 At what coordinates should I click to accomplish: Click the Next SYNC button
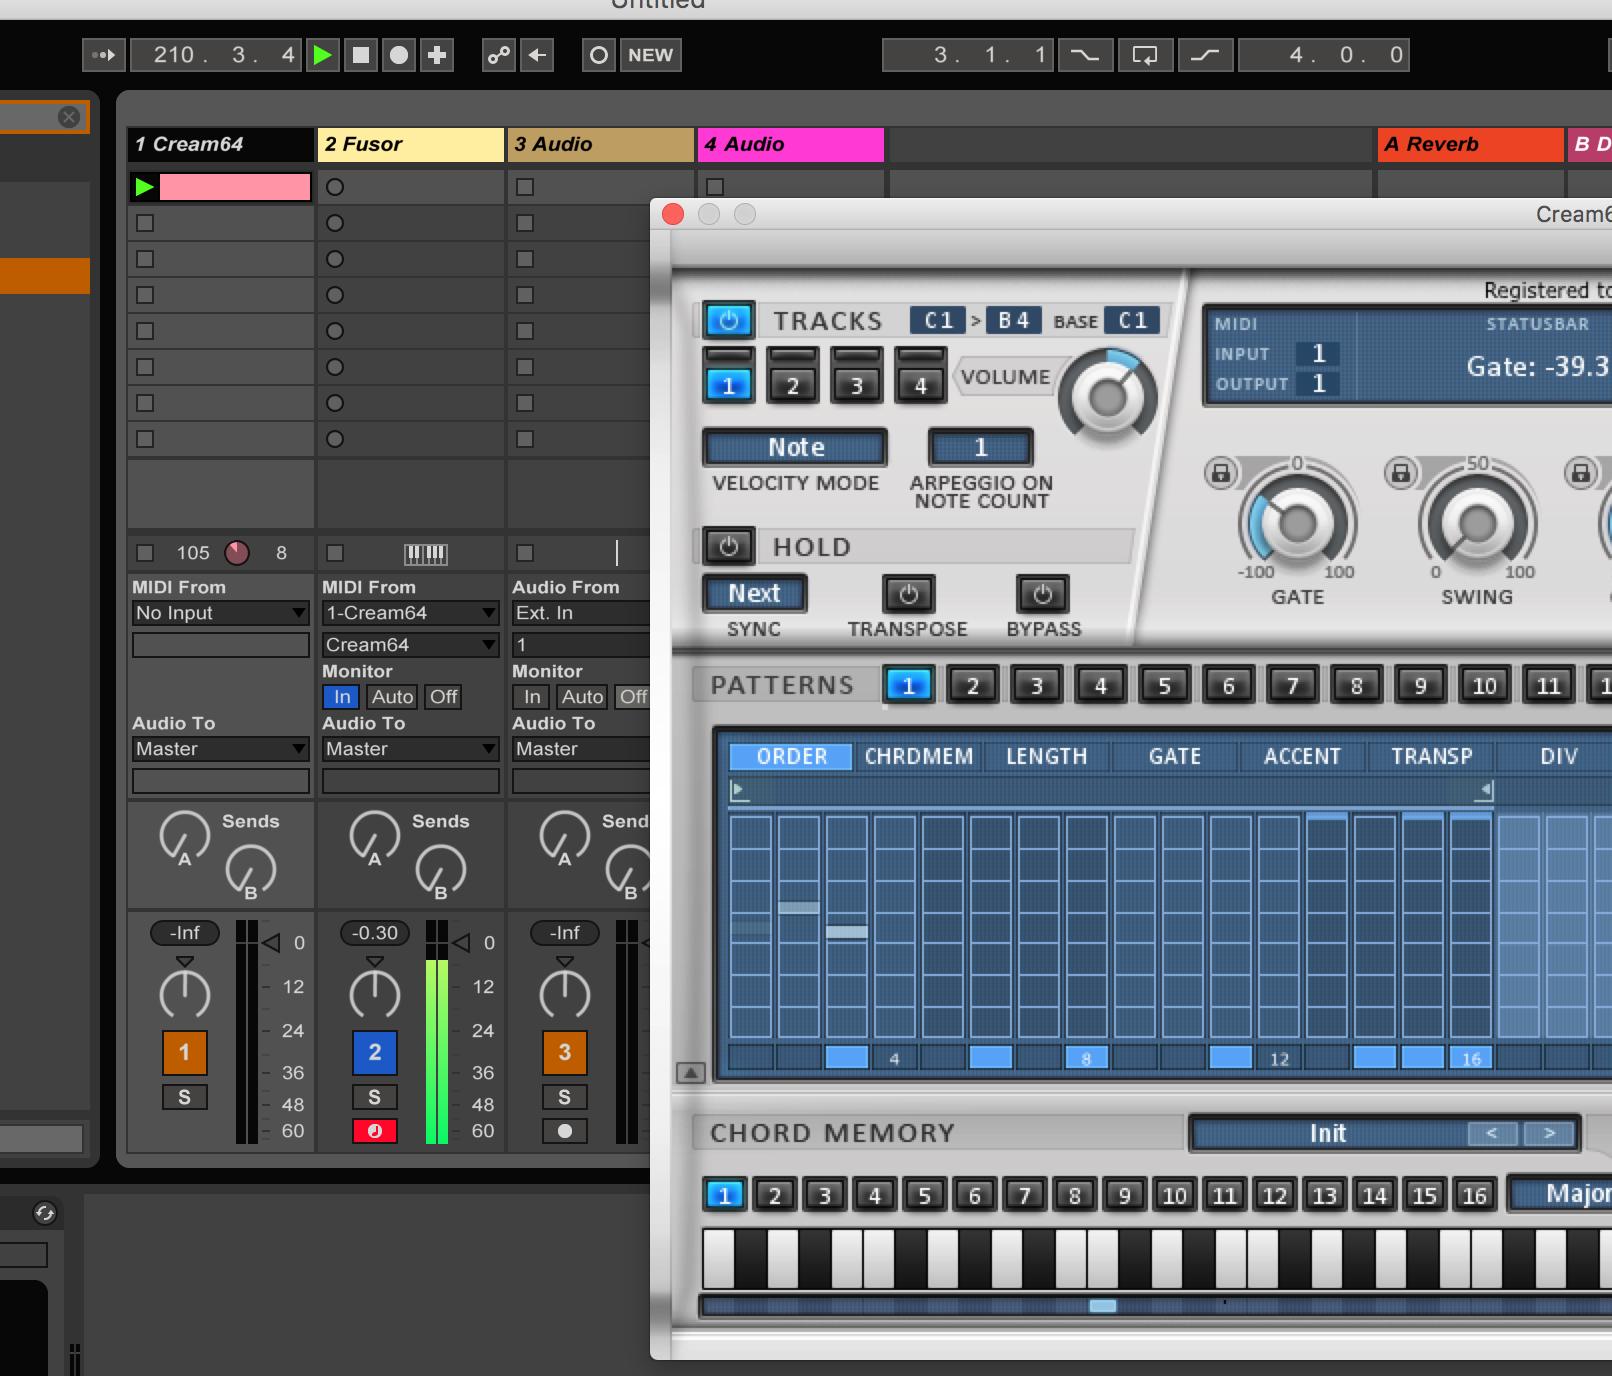pos(754,593)
